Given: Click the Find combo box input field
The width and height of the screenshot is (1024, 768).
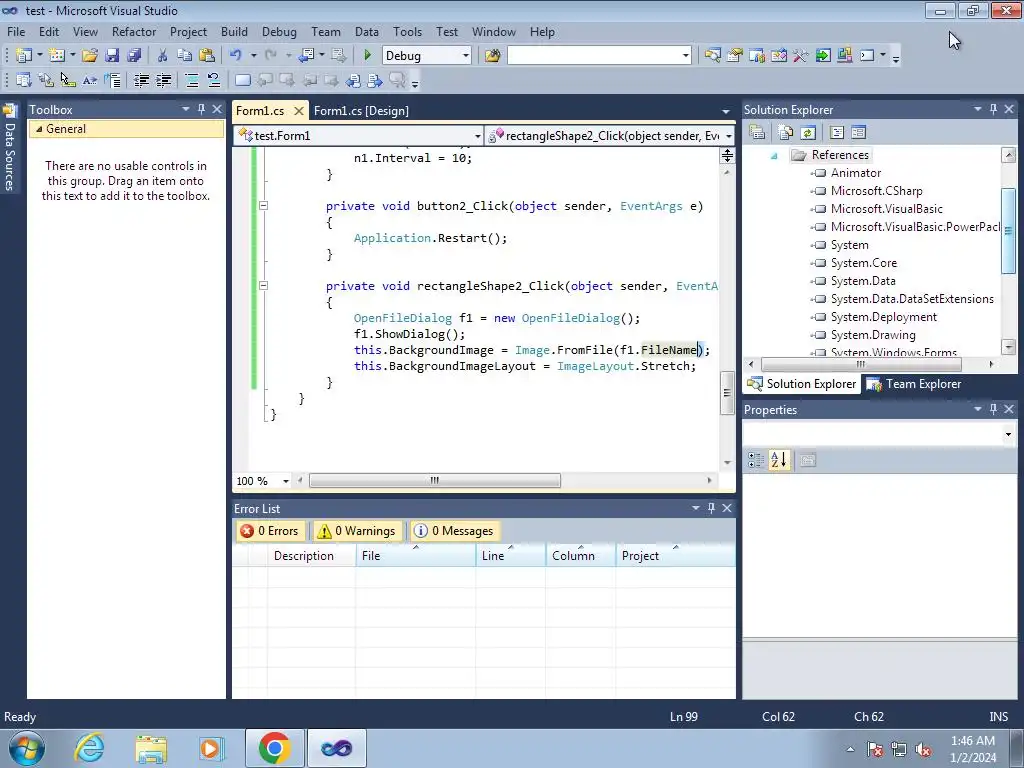Looking at the screenshot, I should (594, 56).
